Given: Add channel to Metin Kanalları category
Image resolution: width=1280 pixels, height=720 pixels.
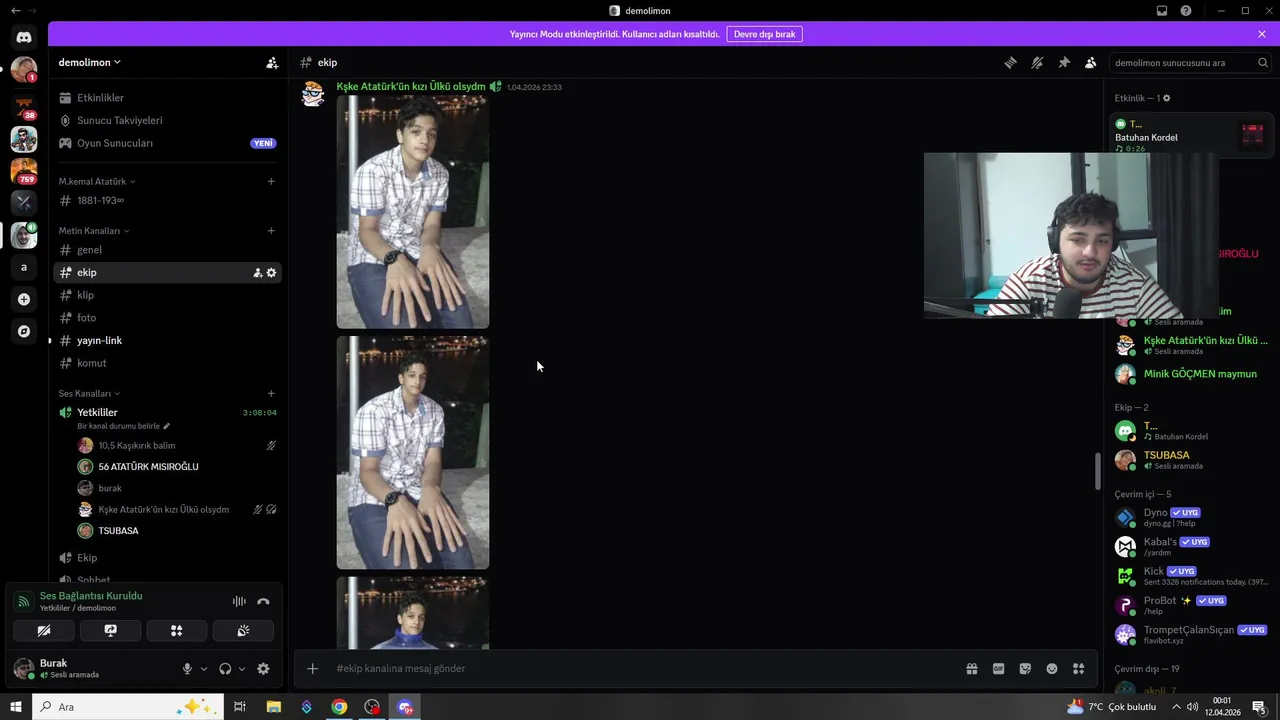Looking at the screenshot, I should (271, 231).
